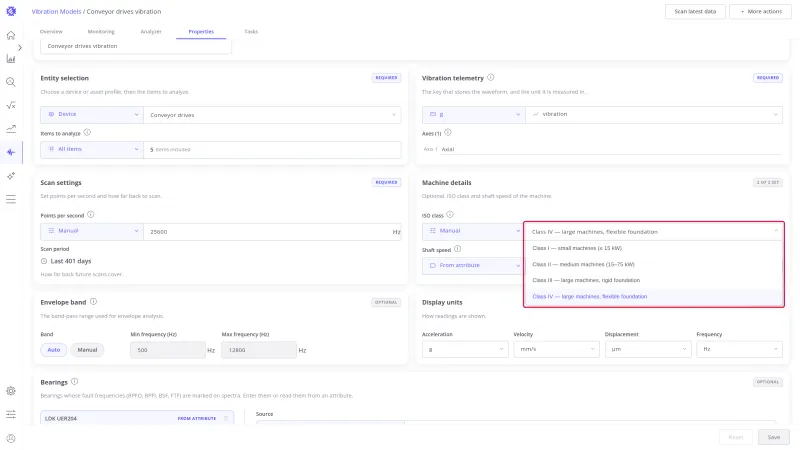Open the user account sidebar icon
Screen dimensions: 800x450
[x=11, y=438]
